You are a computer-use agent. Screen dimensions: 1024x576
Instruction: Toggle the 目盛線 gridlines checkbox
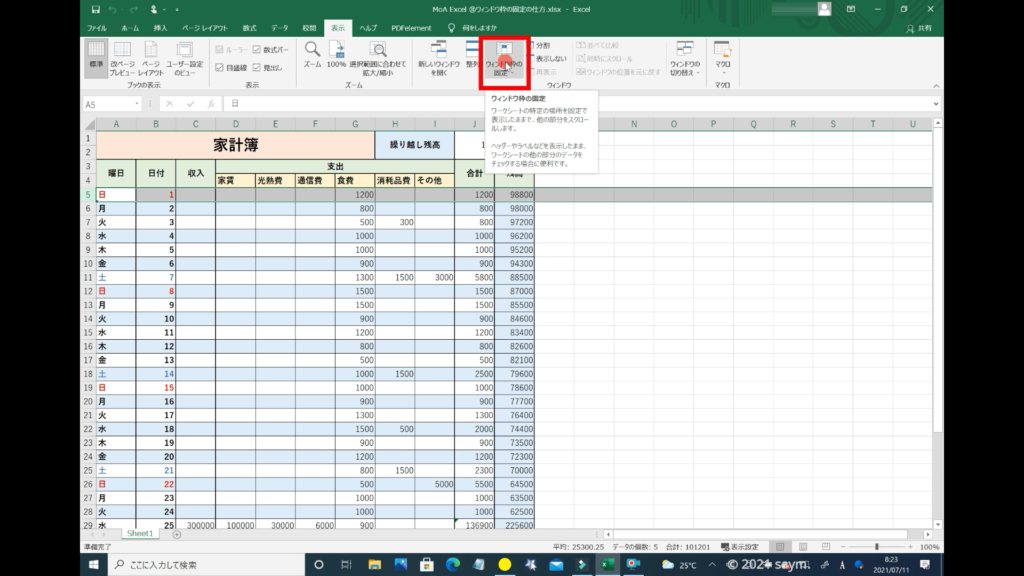coord(218,67)
